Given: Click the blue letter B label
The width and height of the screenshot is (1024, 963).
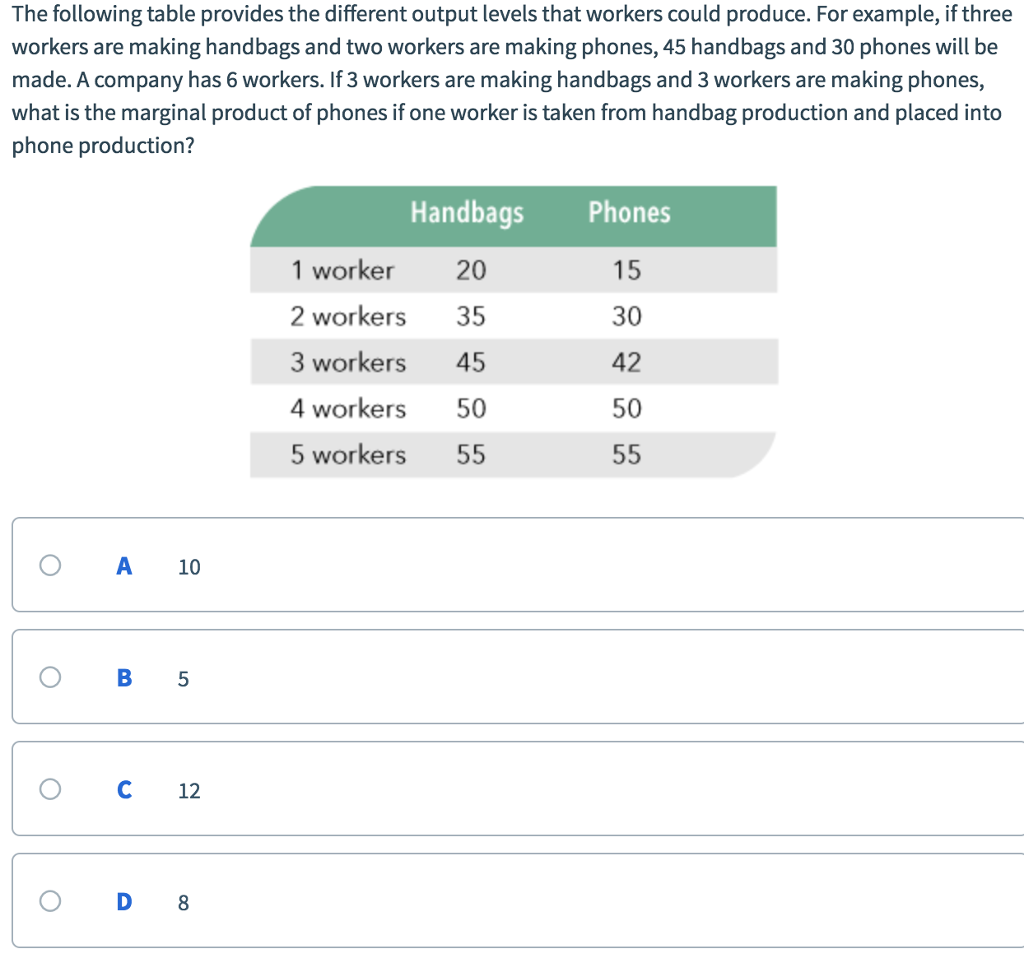Looking at the screenshot, I should pyautogui.click(x=123, y=678).
